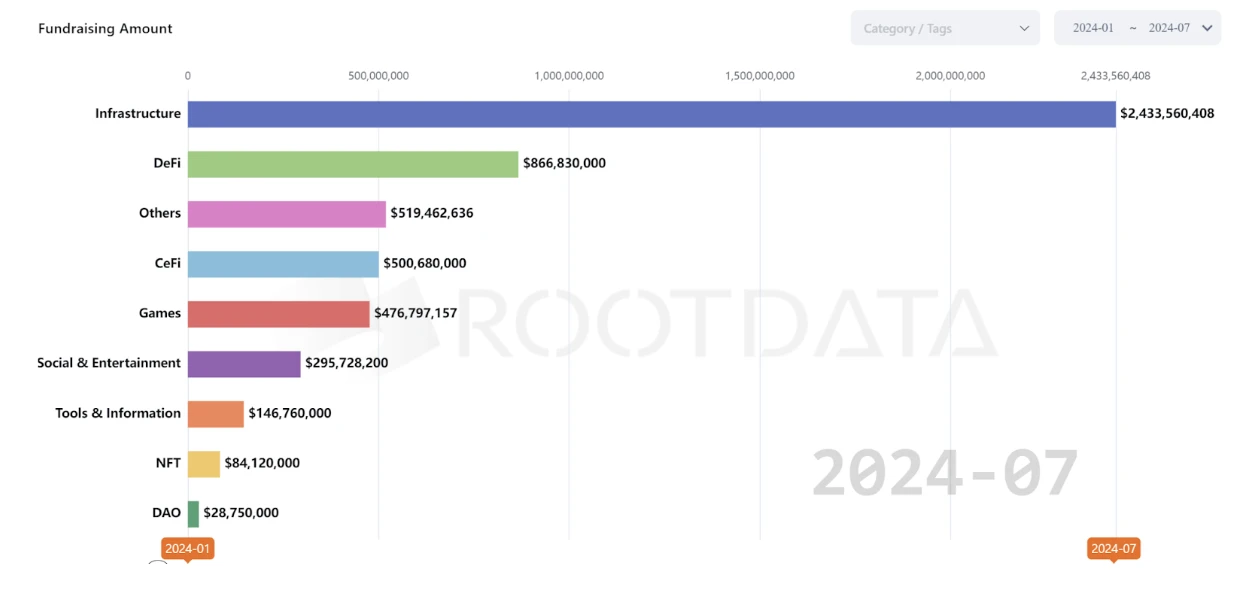Click the 2024-07 end date field
Viewport: 1246px width, 594px height.
(1168, 28)
